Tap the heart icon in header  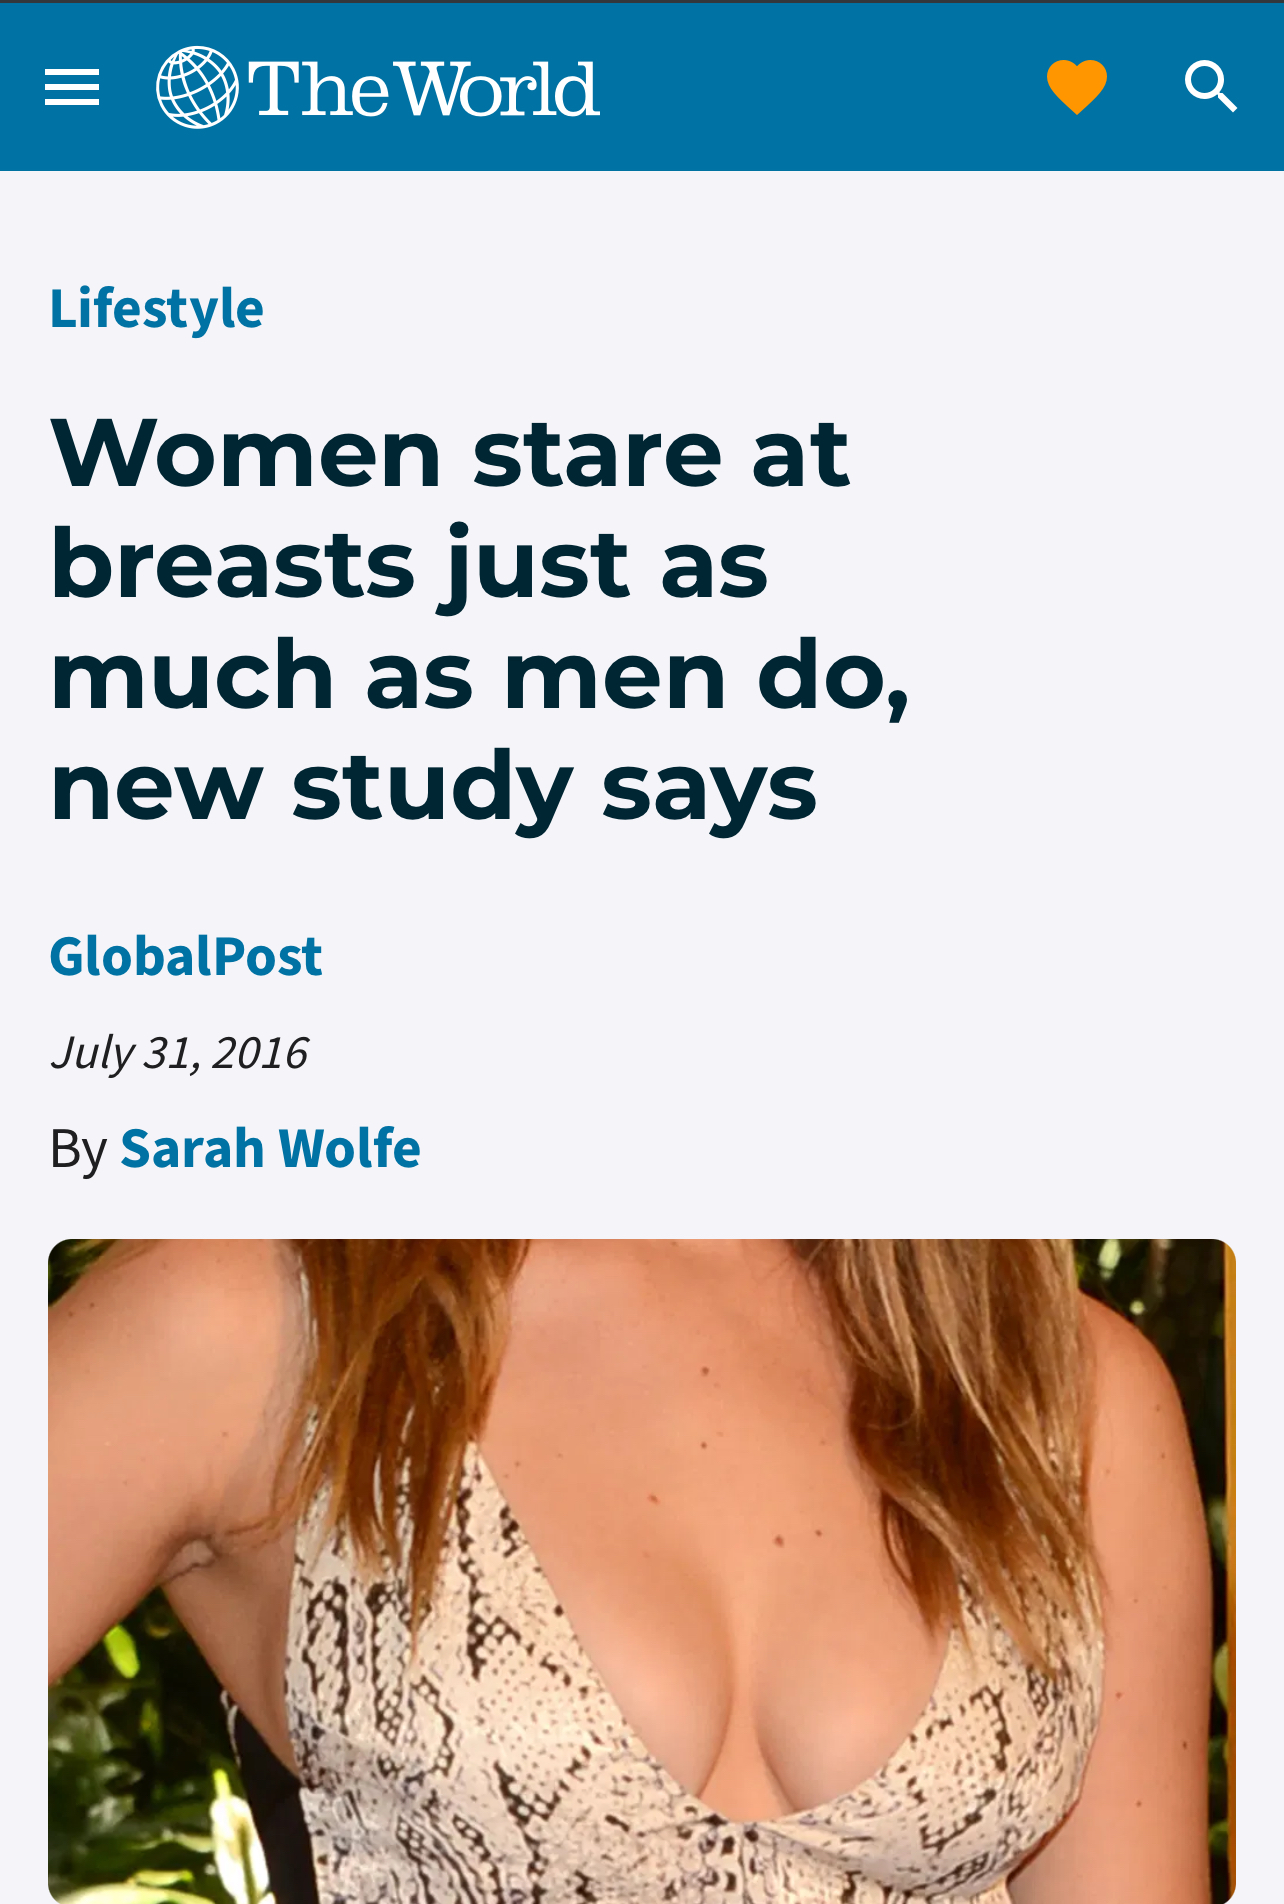click(1077, 87)
